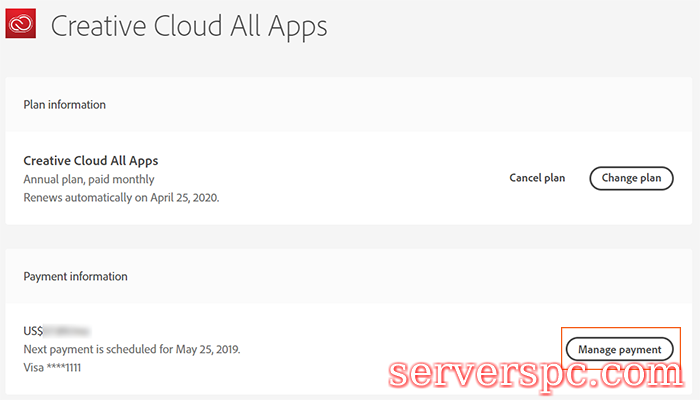700x400 pixels.
Task: Click the Cancel plan link
Action: click(537, 178)
